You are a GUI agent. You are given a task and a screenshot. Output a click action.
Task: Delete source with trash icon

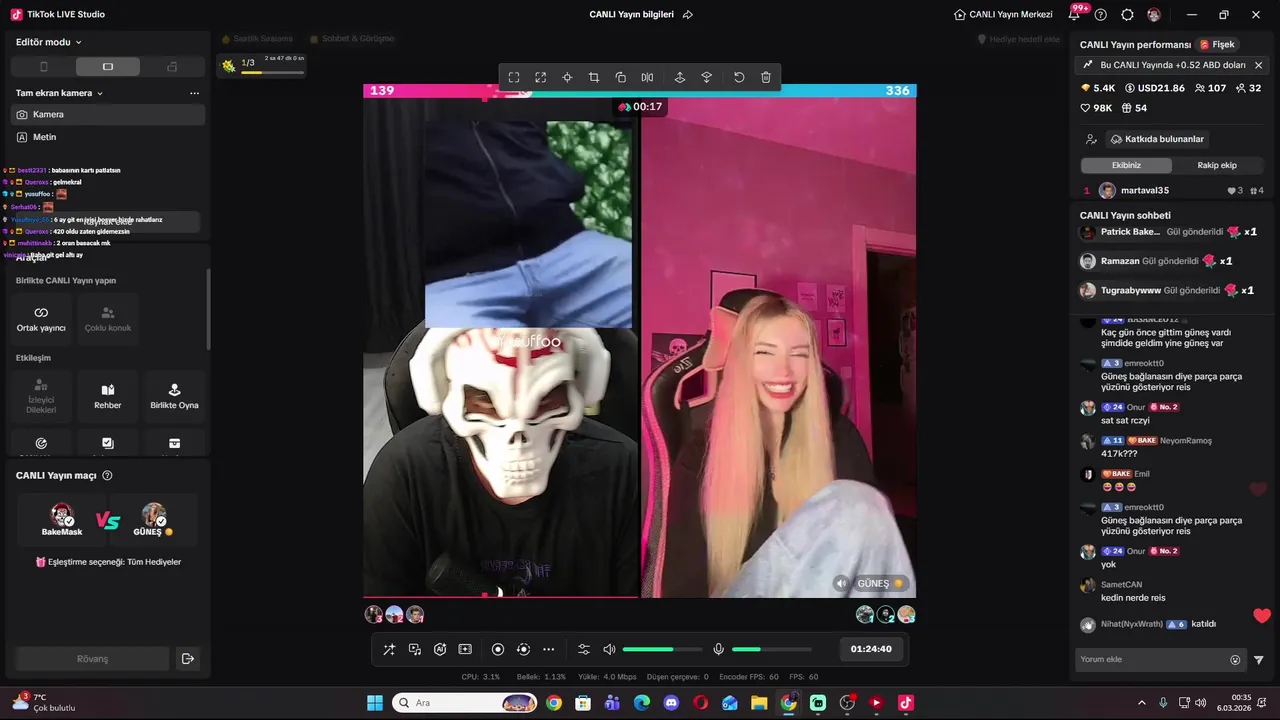pos(766,77)
